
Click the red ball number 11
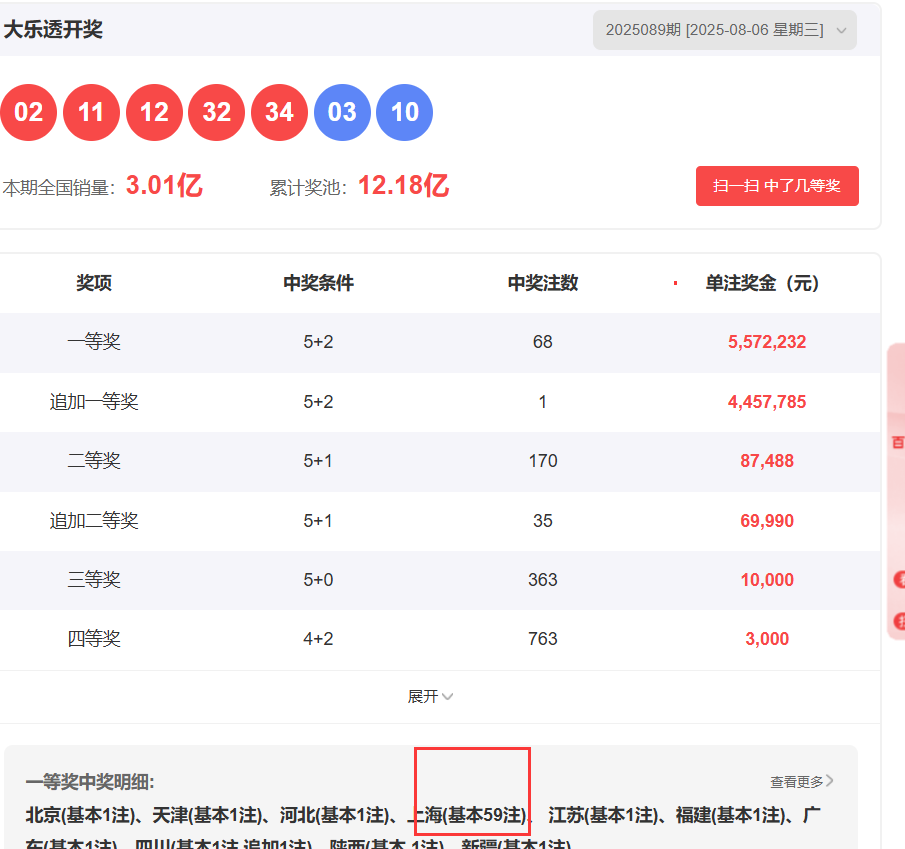click(x=91, y=112)
